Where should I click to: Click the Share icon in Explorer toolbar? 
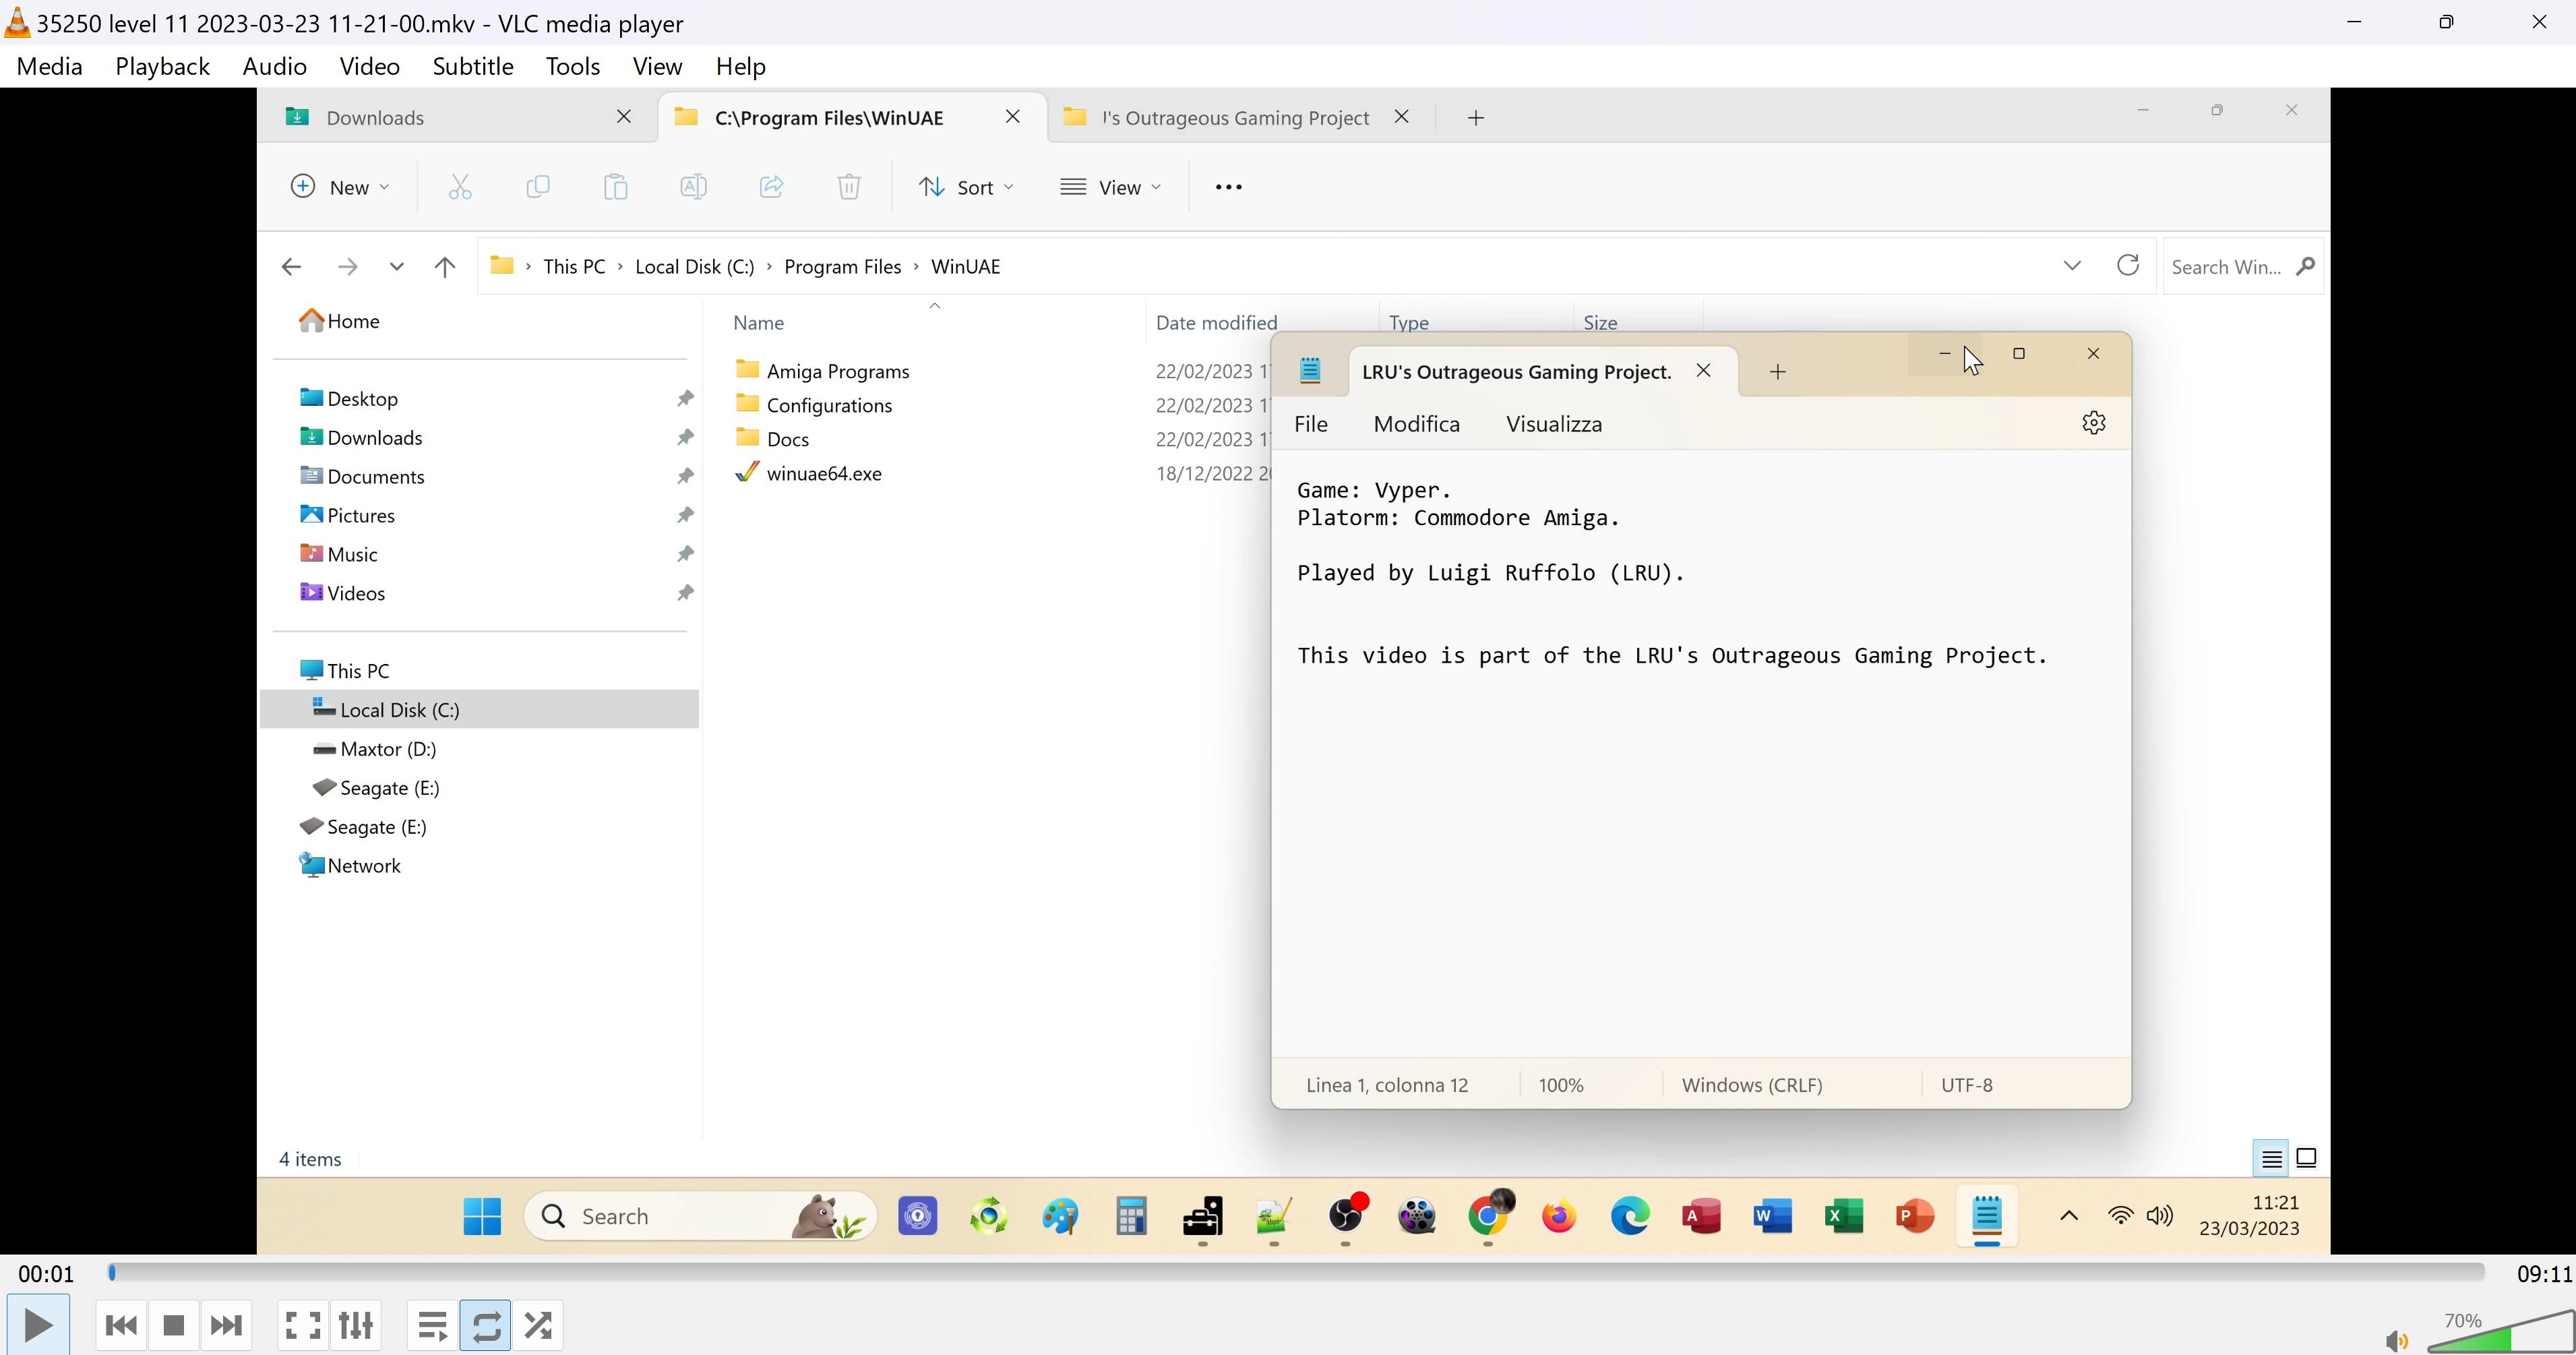pos(771,187)
